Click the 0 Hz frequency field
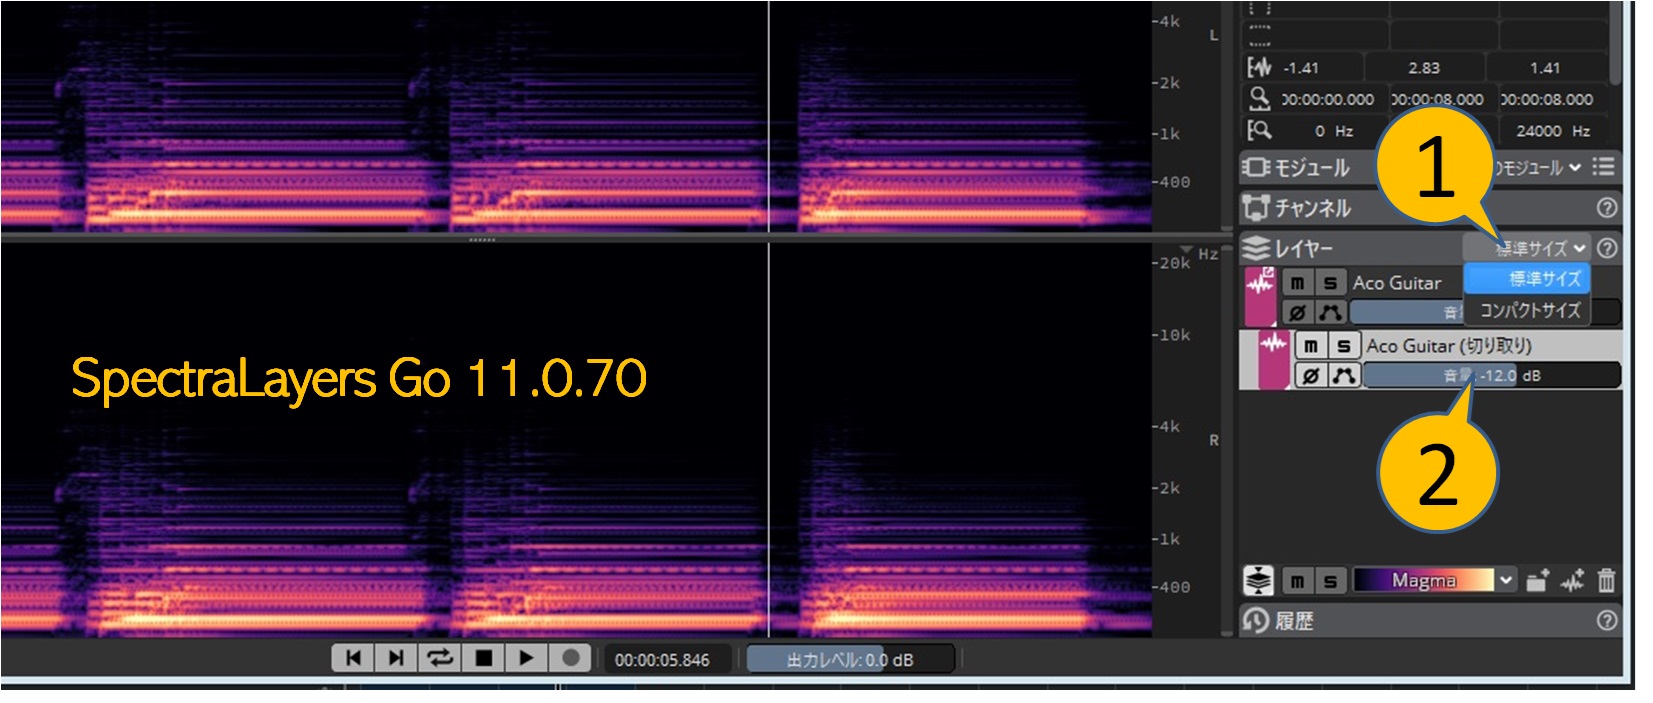1653x703 pixels. point(1334,131)
